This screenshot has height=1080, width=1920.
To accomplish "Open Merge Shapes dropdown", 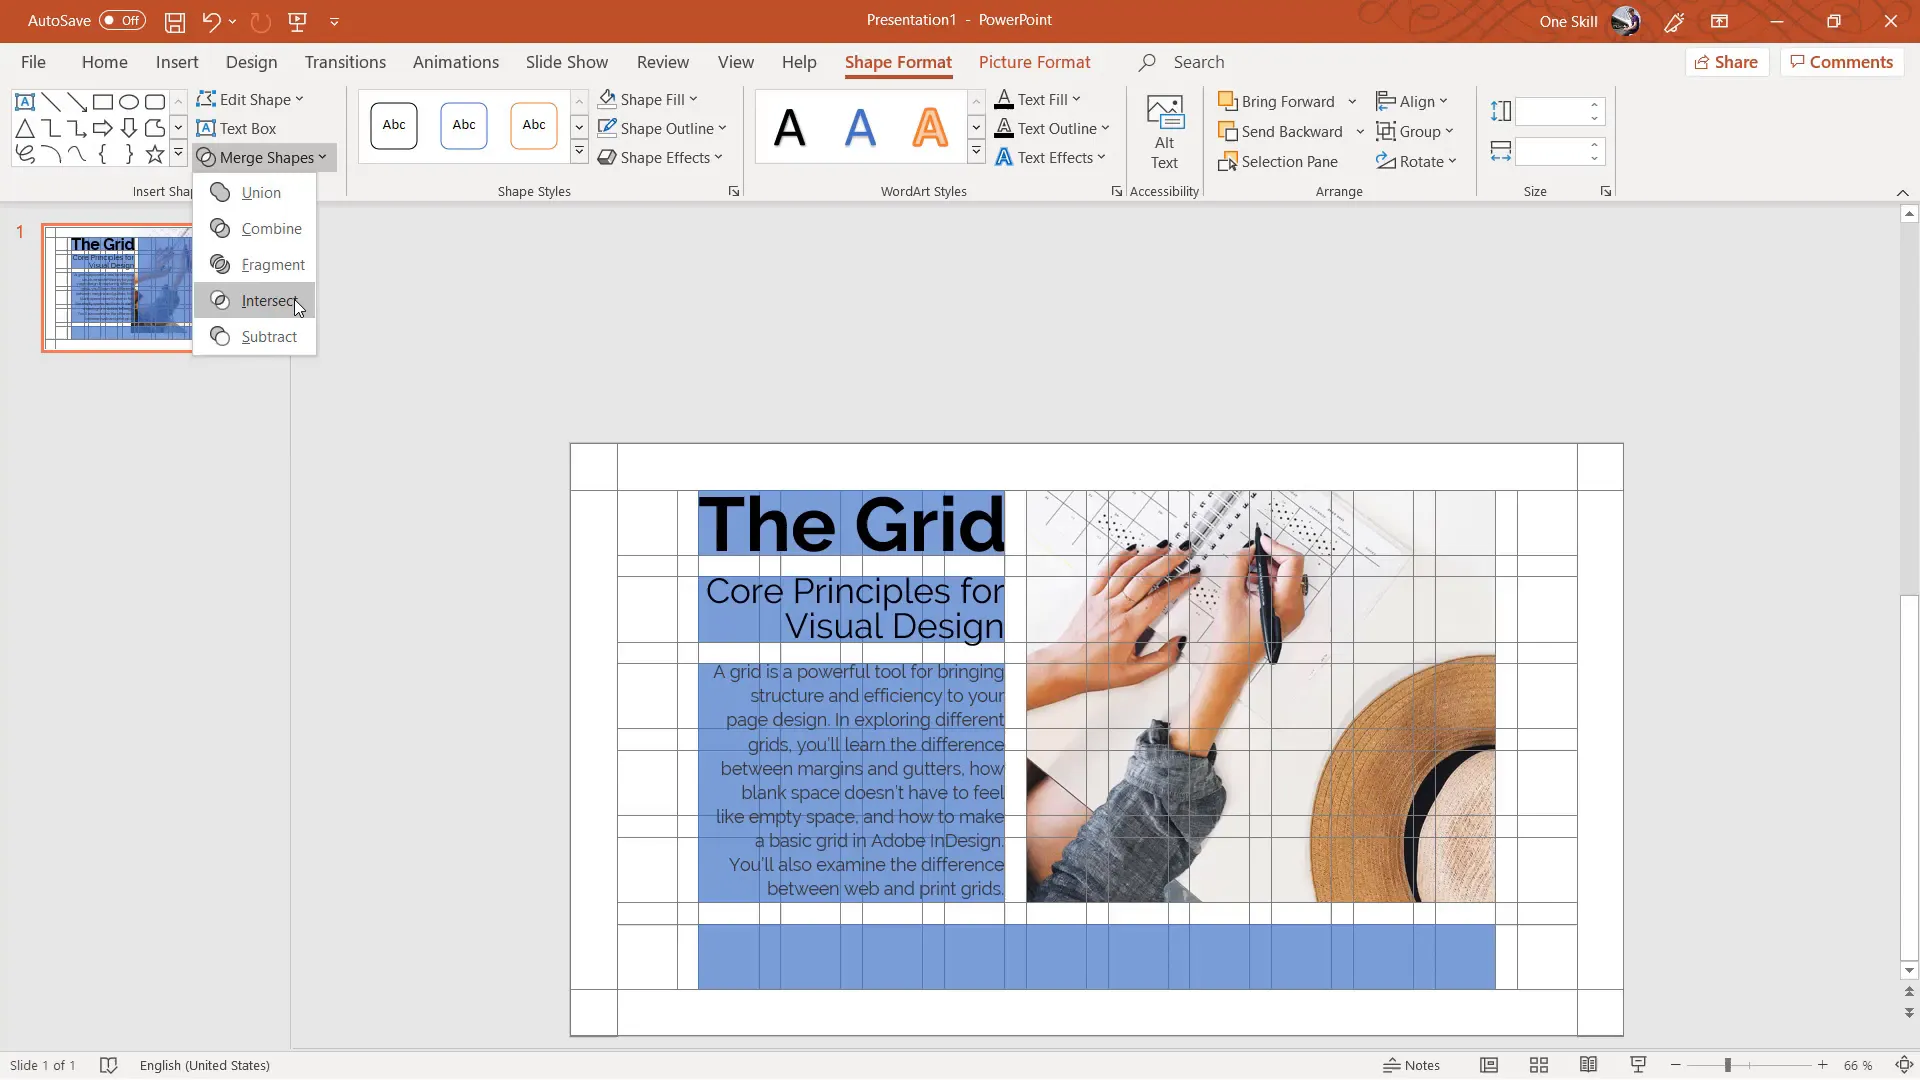I will point(262,157).
